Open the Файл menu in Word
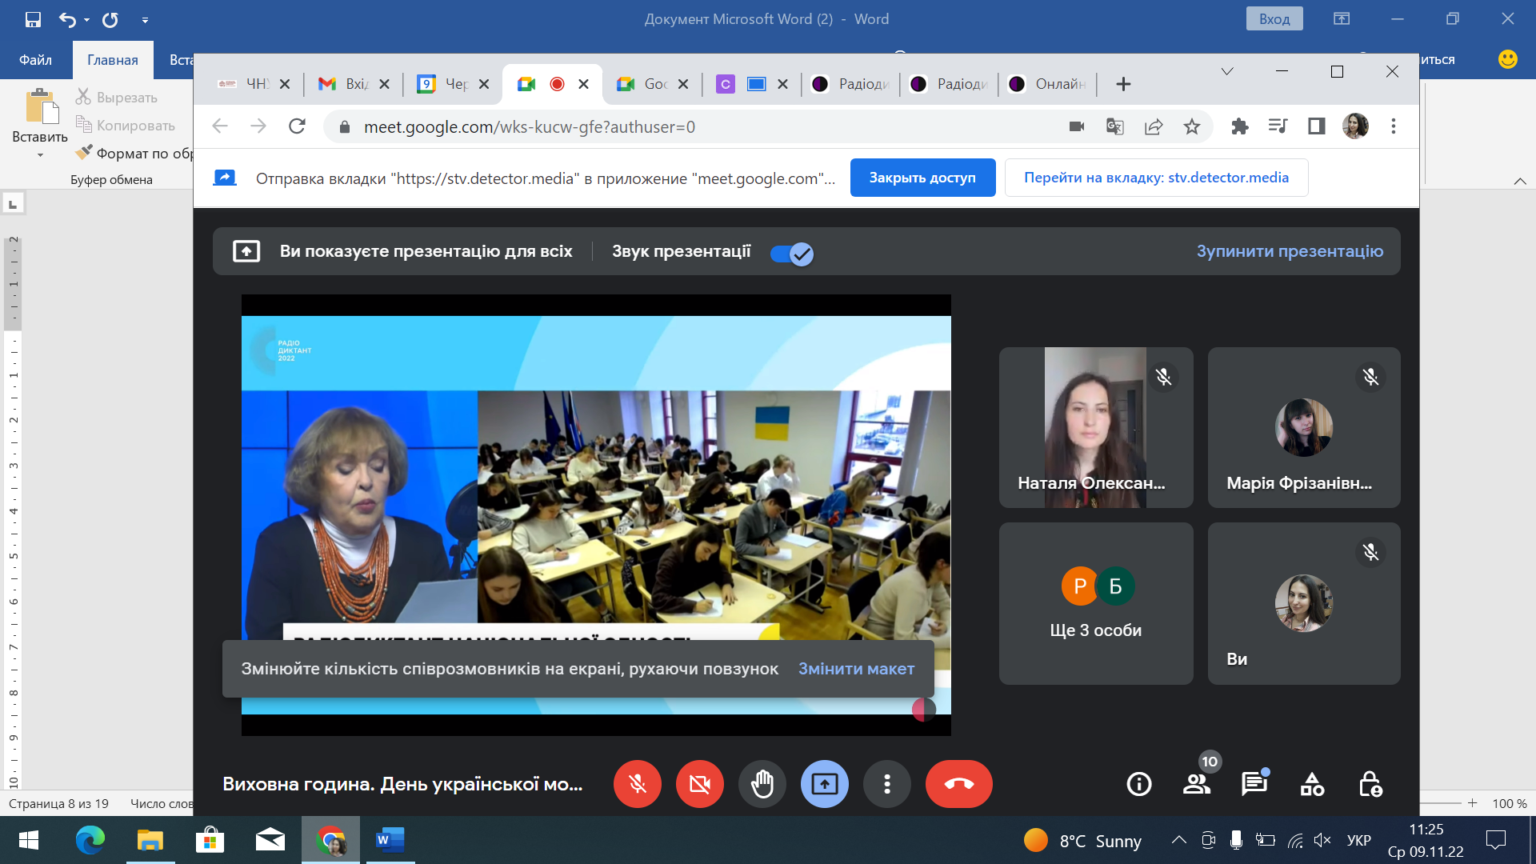The height and width of the screenshot is (864, 1536). [35, 60]
